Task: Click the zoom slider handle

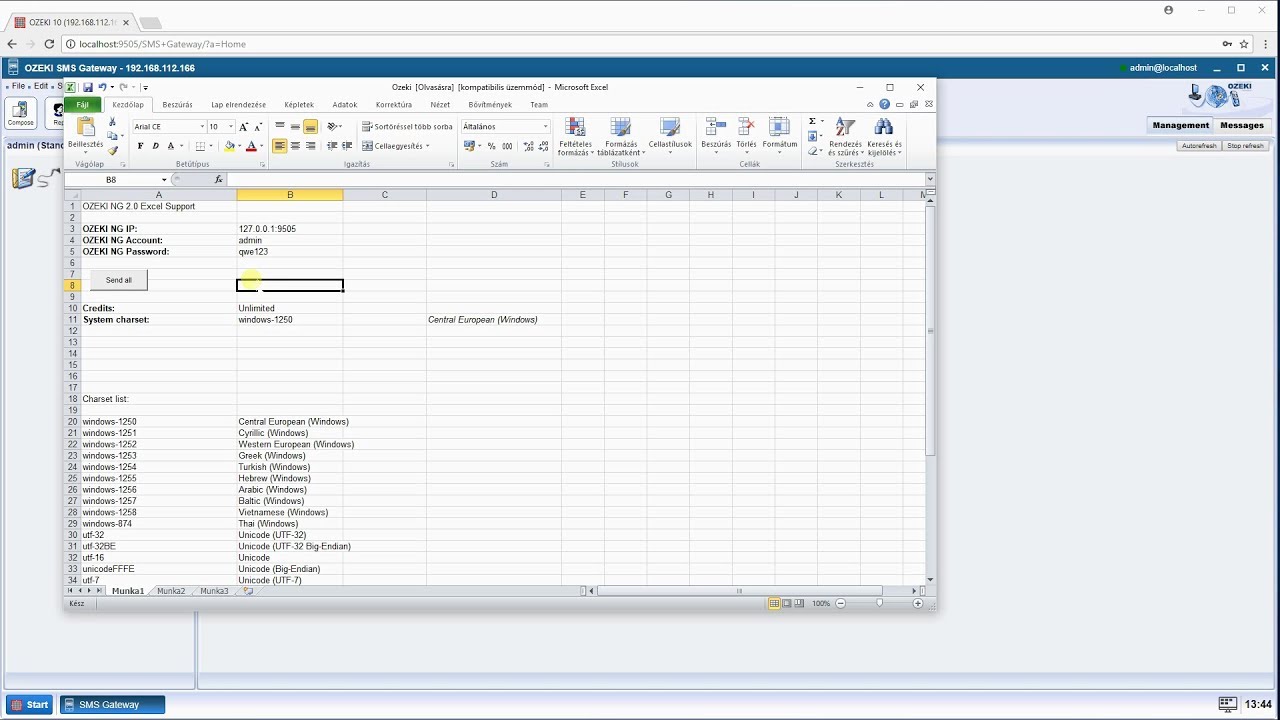Action: [x=879, y=603]
